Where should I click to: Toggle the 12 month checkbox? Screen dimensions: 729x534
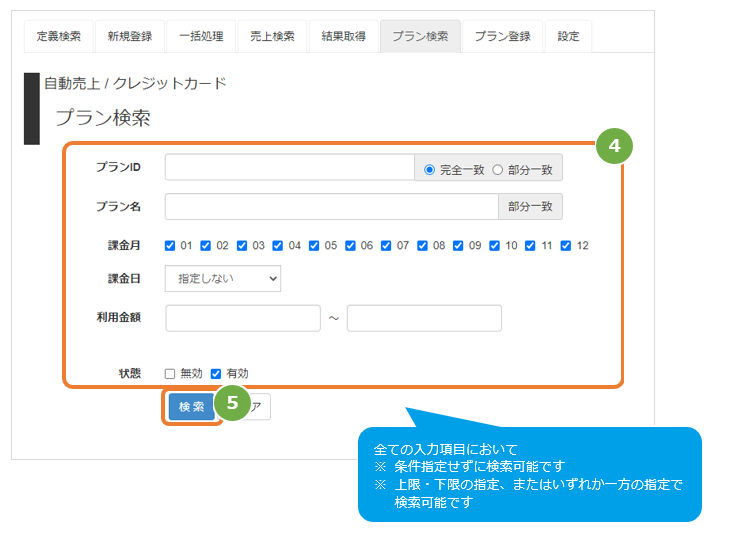click(x=566, y=245)
